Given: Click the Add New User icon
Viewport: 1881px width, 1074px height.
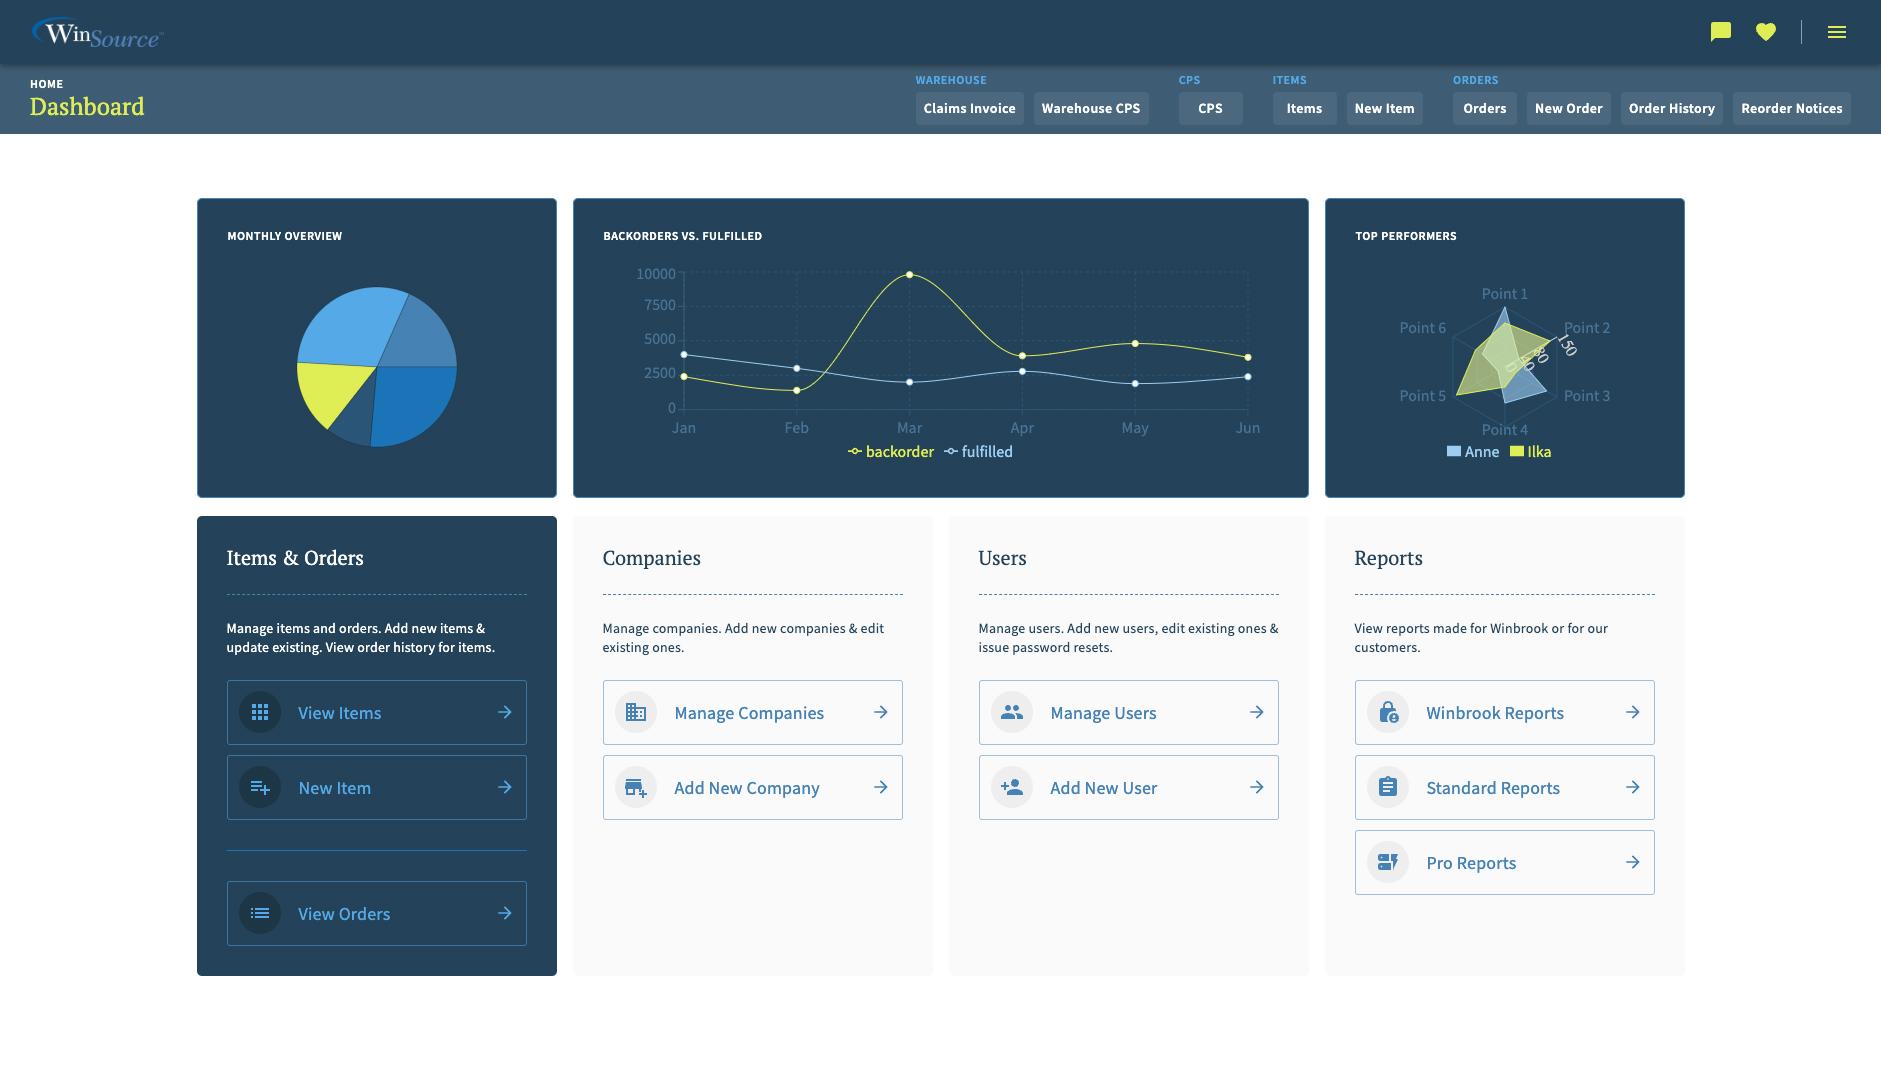Looking at the screenshot, I should pos(1011,787).
